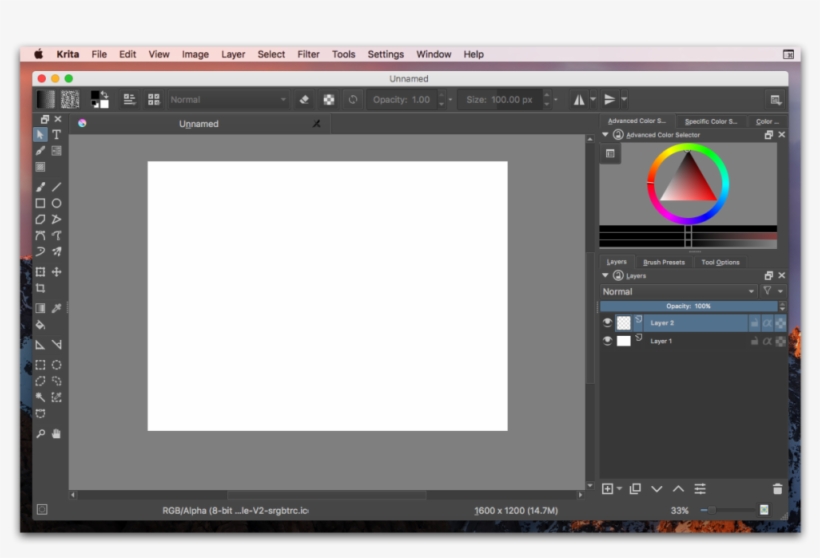Switch to Tool Options tab
820x558 pixels.
(x=720, y=262)
